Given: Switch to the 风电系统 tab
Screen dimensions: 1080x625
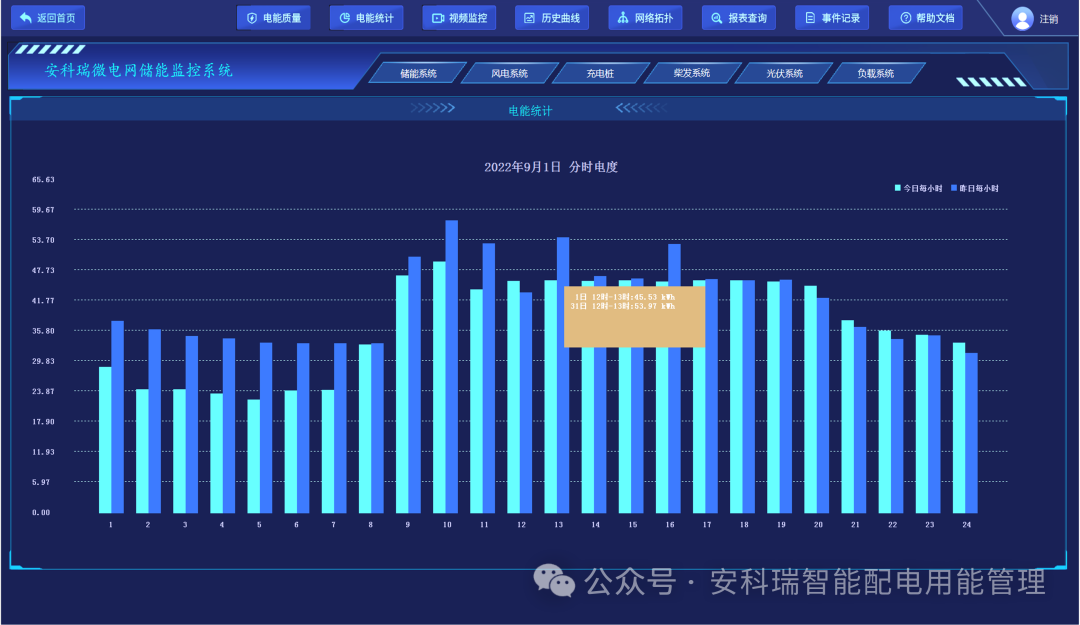Looking at the screenshot, I should pos(509,73).
